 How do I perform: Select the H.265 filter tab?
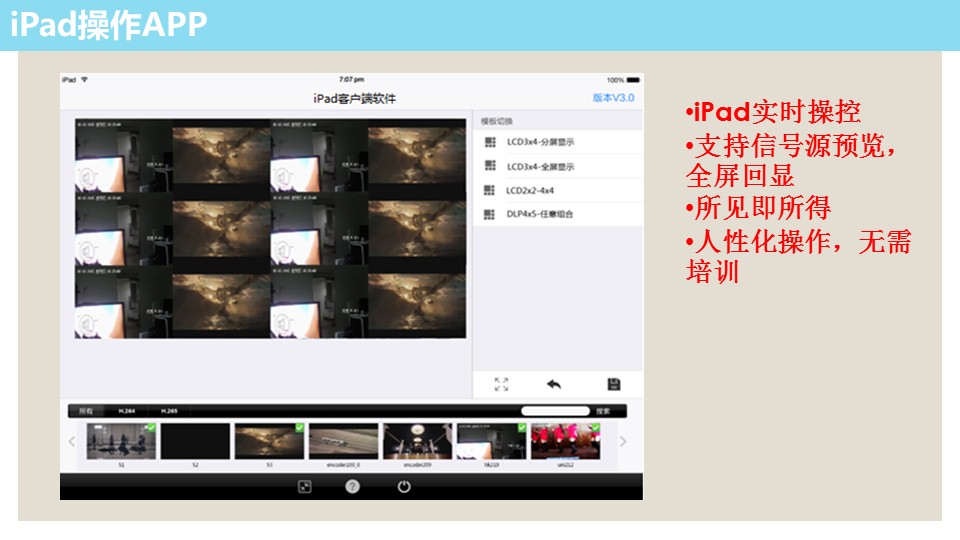point(169,411)
